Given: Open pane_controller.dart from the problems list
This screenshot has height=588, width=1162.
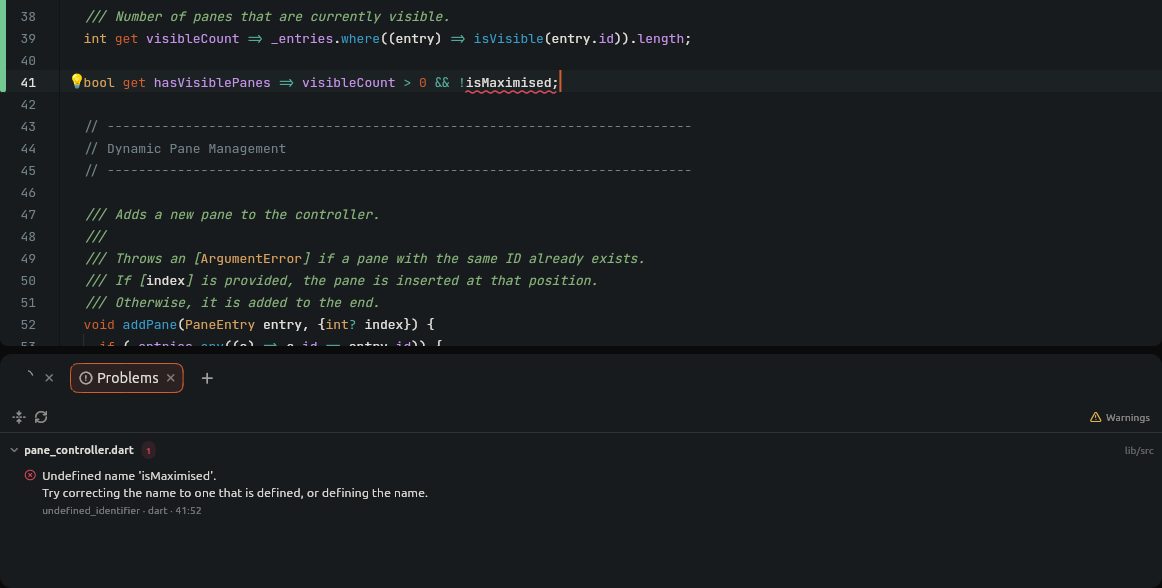Looking at the screenshot, I should (x=79, y=450).
